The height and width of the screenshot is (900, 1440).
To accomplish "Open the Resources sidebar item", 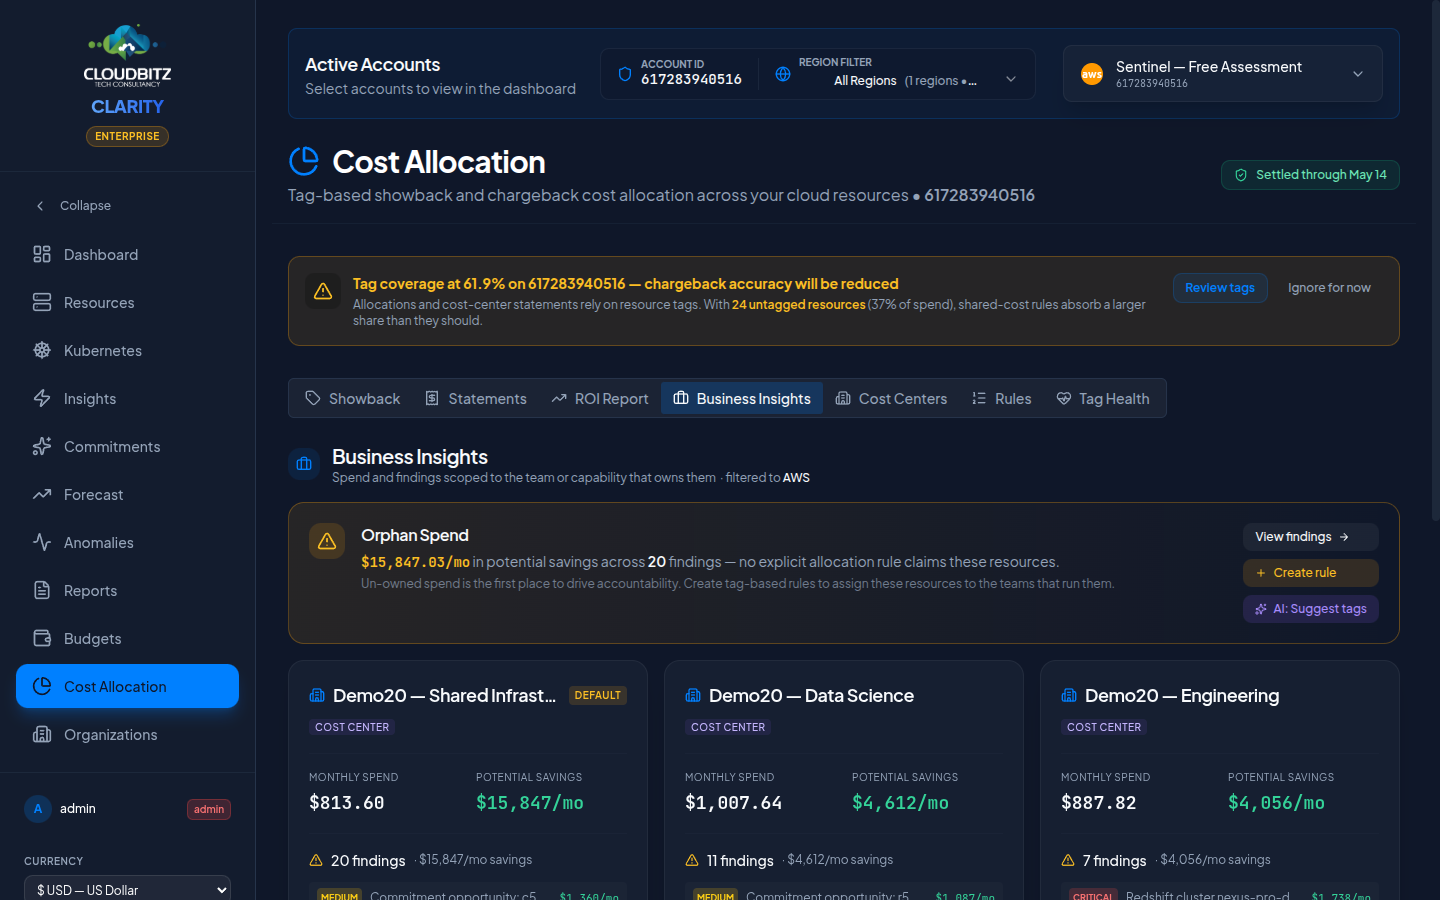I will 127,302.
